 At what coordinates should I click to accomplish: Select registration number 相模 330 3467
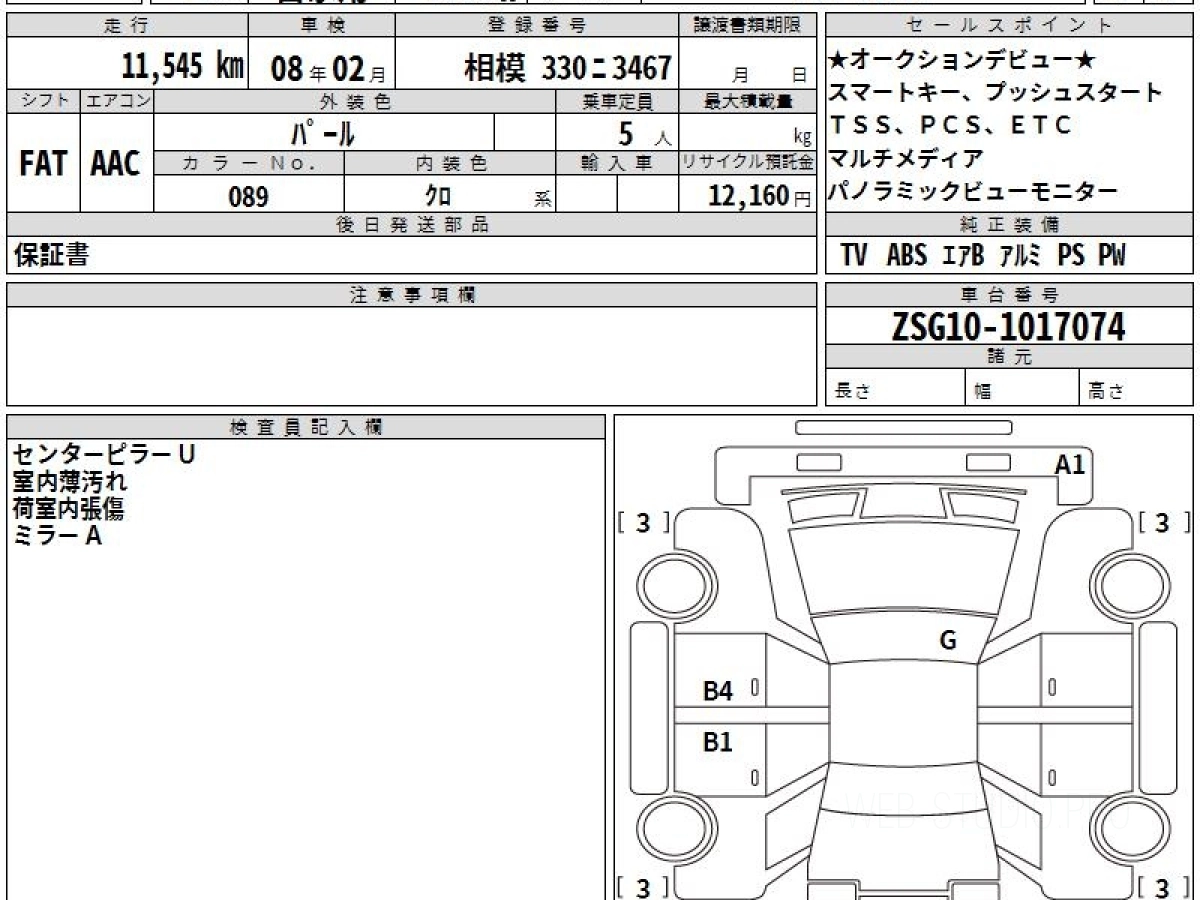pos(567,69)
